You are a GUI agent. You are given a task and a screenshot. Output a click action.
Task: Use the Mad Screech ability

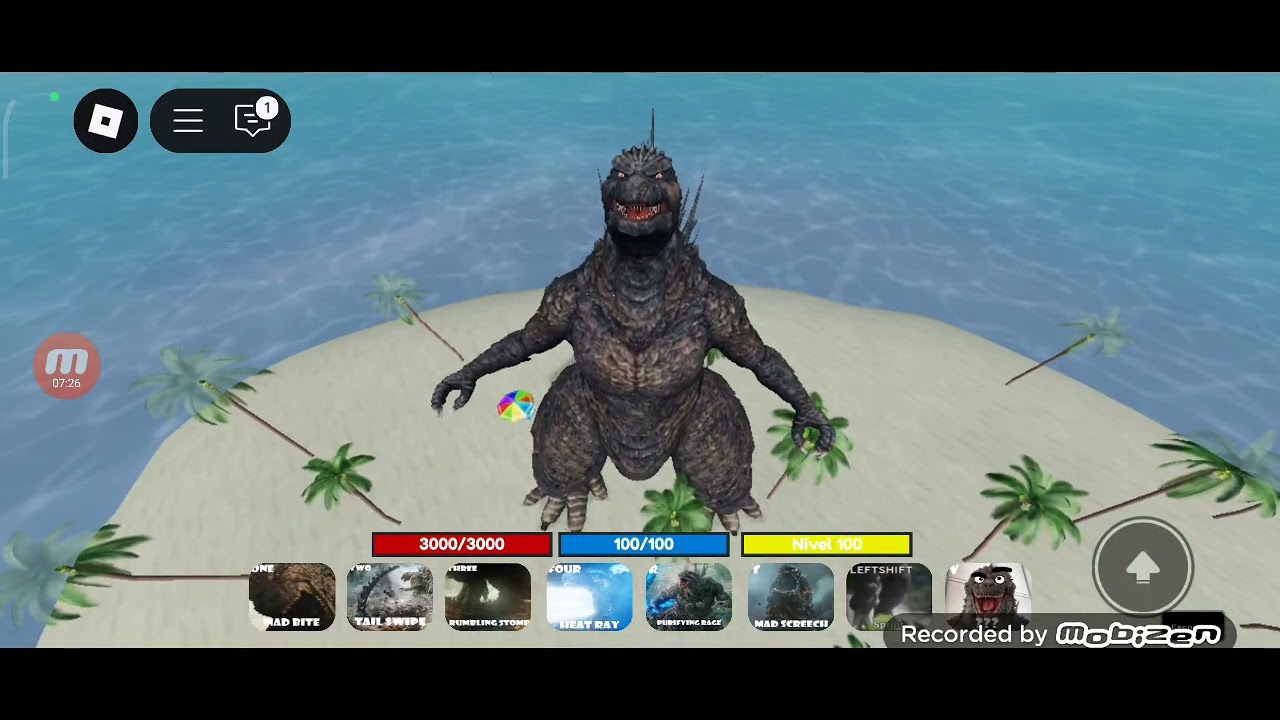click(x=791, y=597)
